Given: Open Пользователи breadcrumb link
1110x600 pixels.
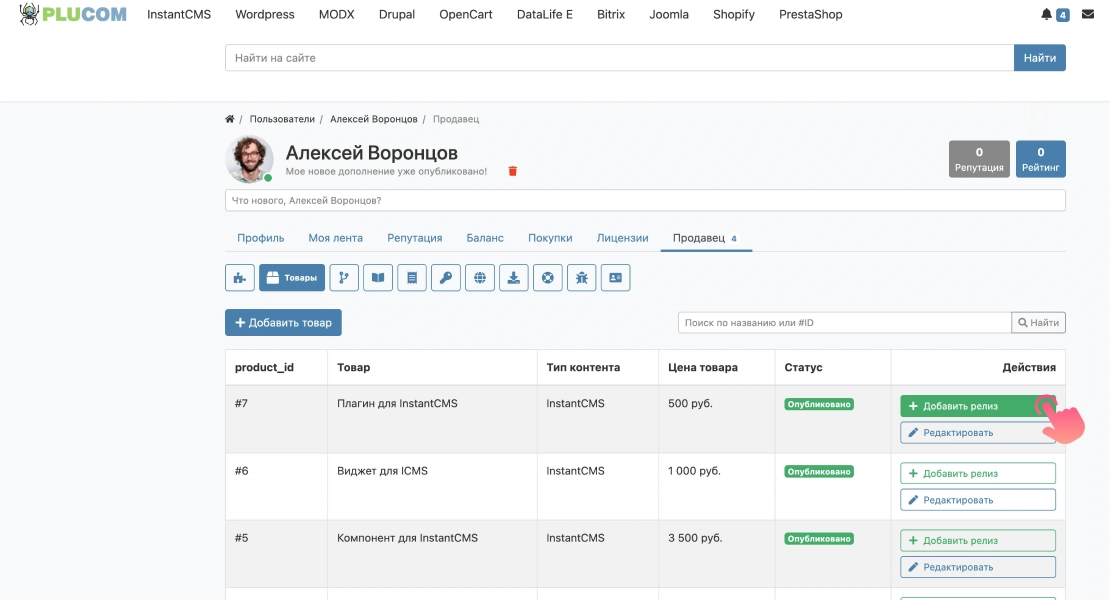Looking at the screenshot, I should 282,119.
